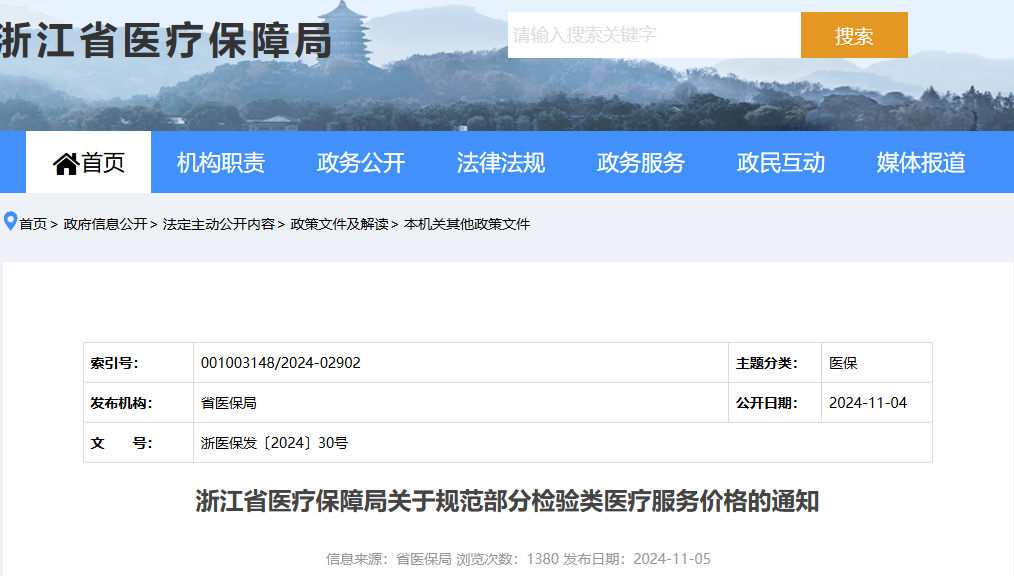Open the 政策文件及解读 breadcrumb link
1014x576 pixels.
(x=340, y=224)
